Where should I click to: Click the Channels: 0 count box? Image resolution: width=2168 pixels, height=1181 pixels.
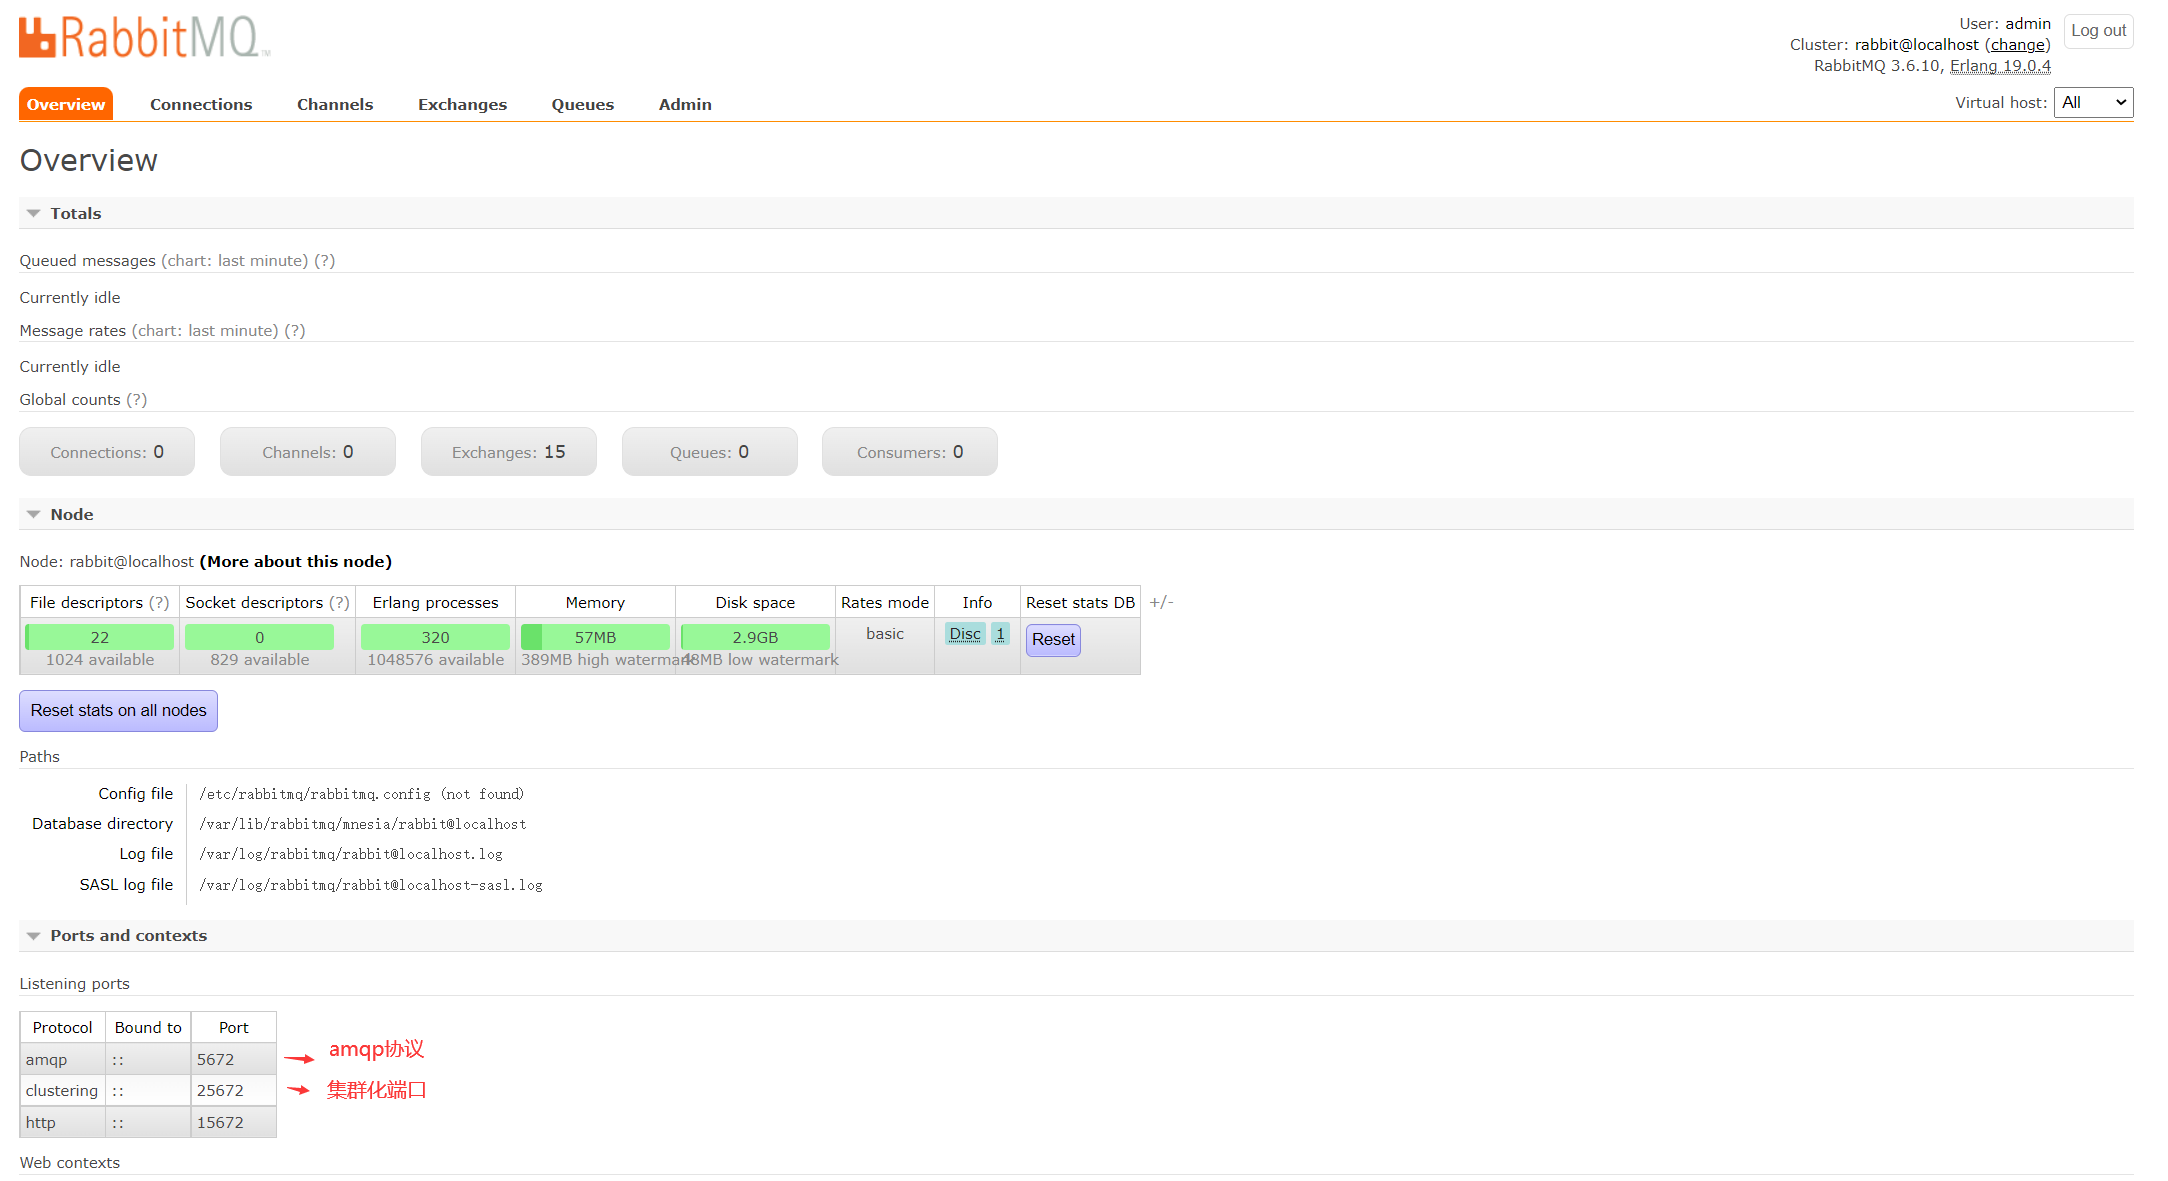[308, 452]
